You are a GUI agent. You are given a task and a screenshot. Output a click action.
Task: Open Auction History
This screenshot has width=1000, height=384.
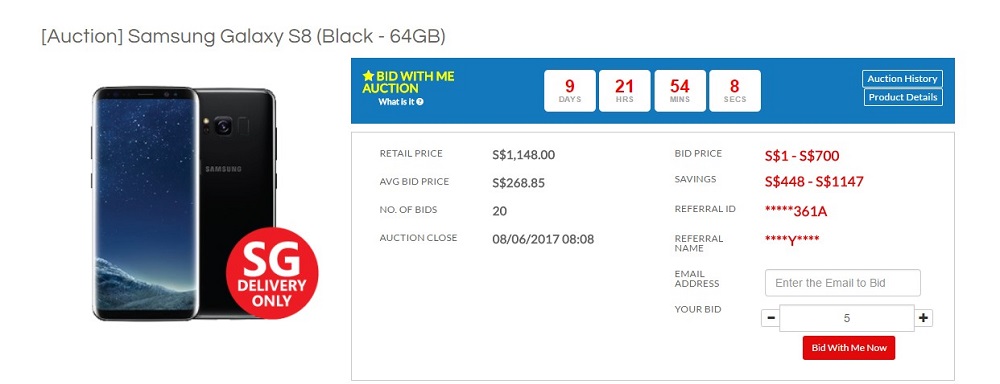902,78
